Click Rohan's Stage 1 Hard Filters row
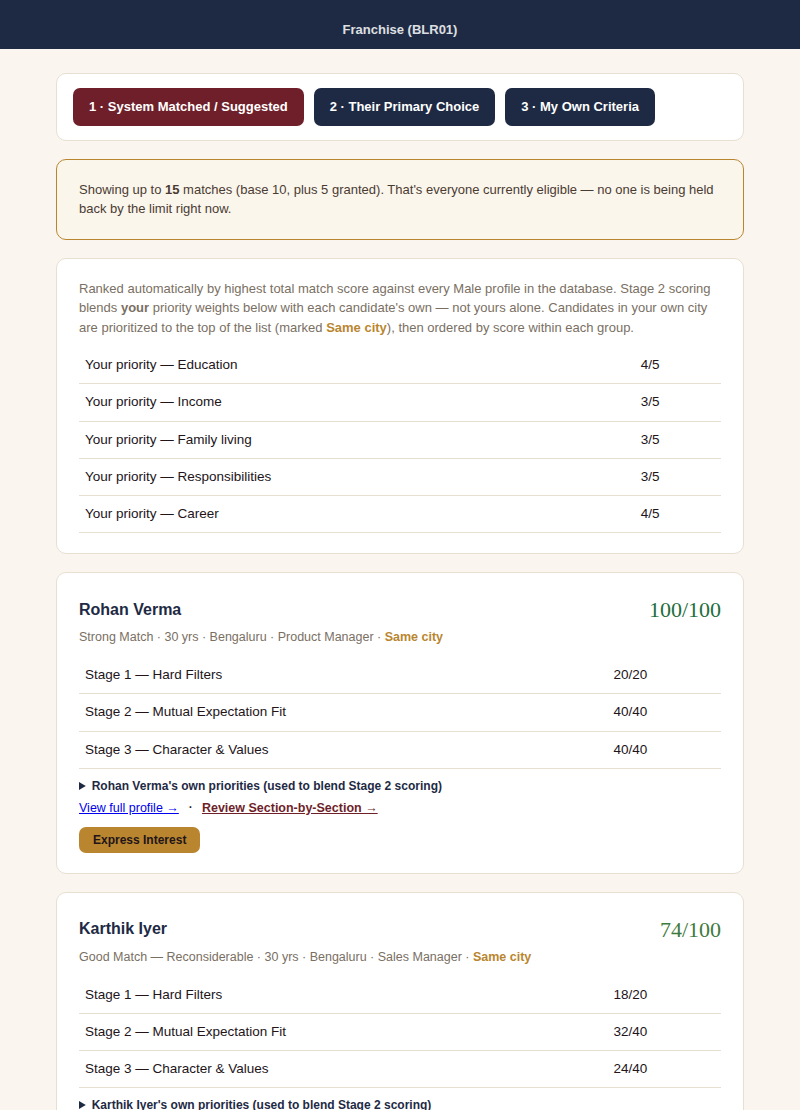This screenshot has width=800, height=1110. click(400, 675)
